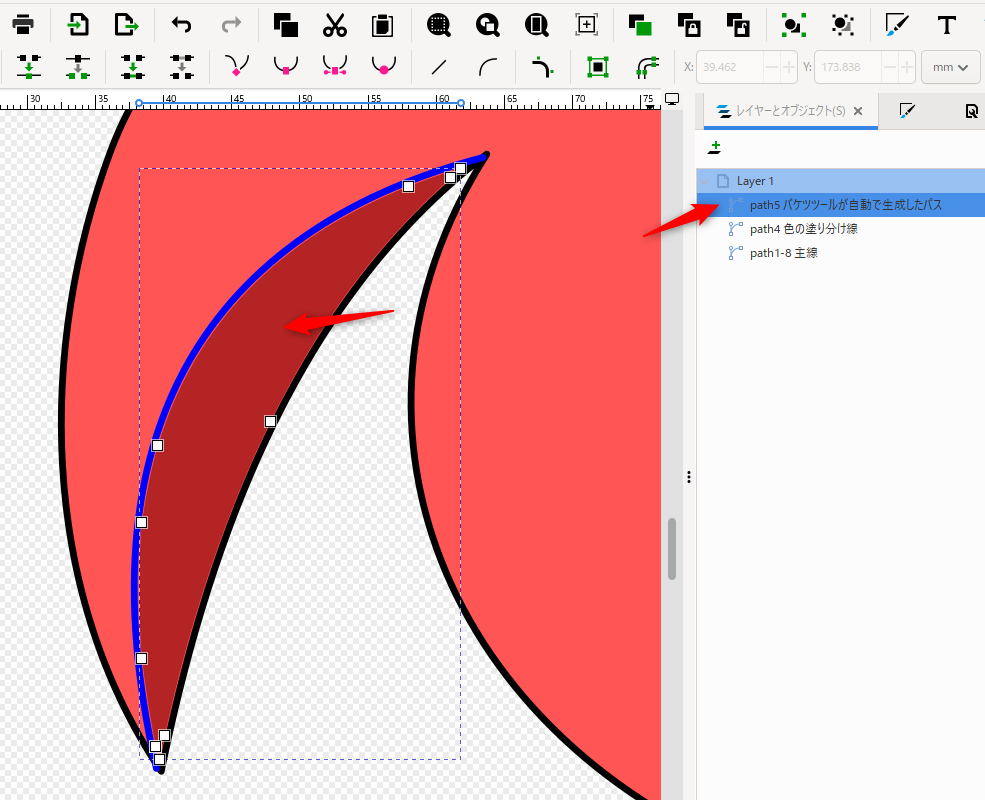Click the Export file icon
Screen dimensions: 985x800
tap(126, 24)
